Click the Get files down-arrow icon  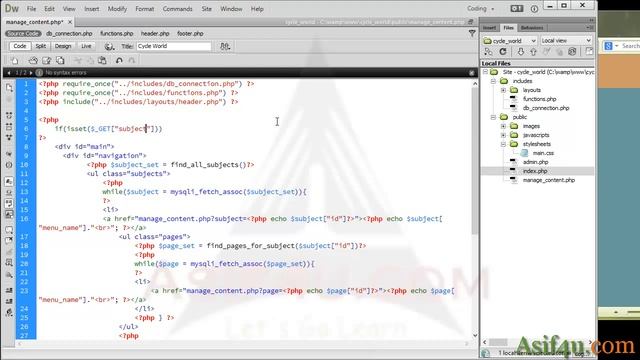click(520, 51)
